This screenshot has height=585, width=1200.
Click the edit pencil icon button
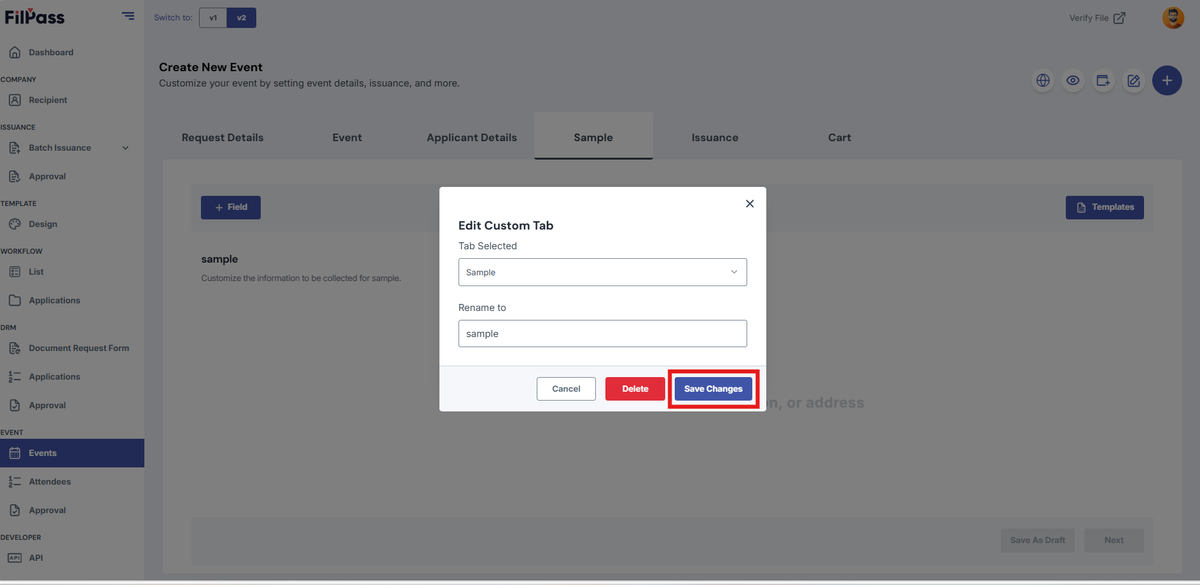tap(1133, 81)
